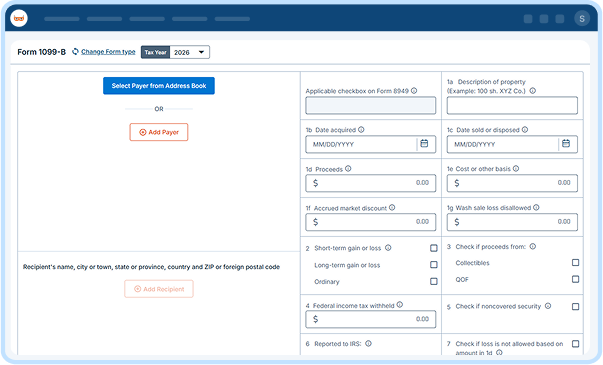
Task: Click the 1d Proceeds amount field
Action: click(x=371, y=183)
